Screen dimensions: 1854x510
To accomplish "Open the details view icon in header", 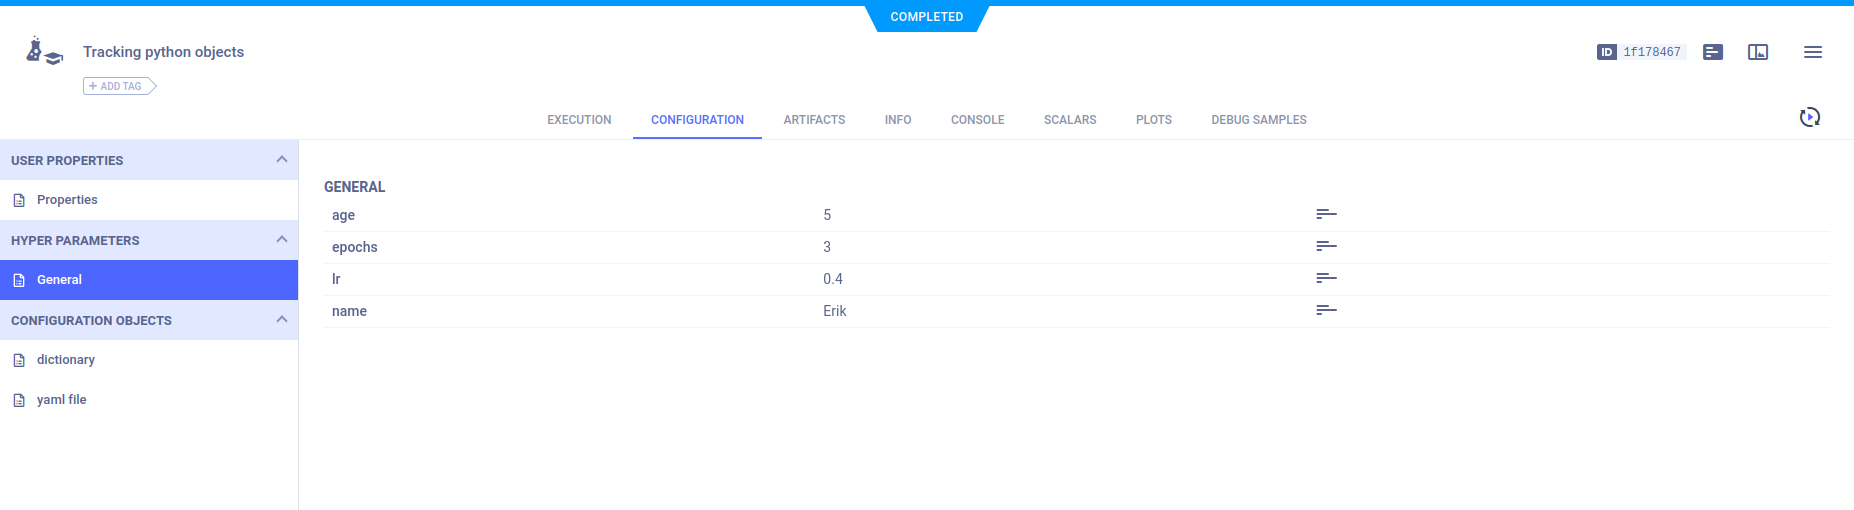I will 1713,52.
